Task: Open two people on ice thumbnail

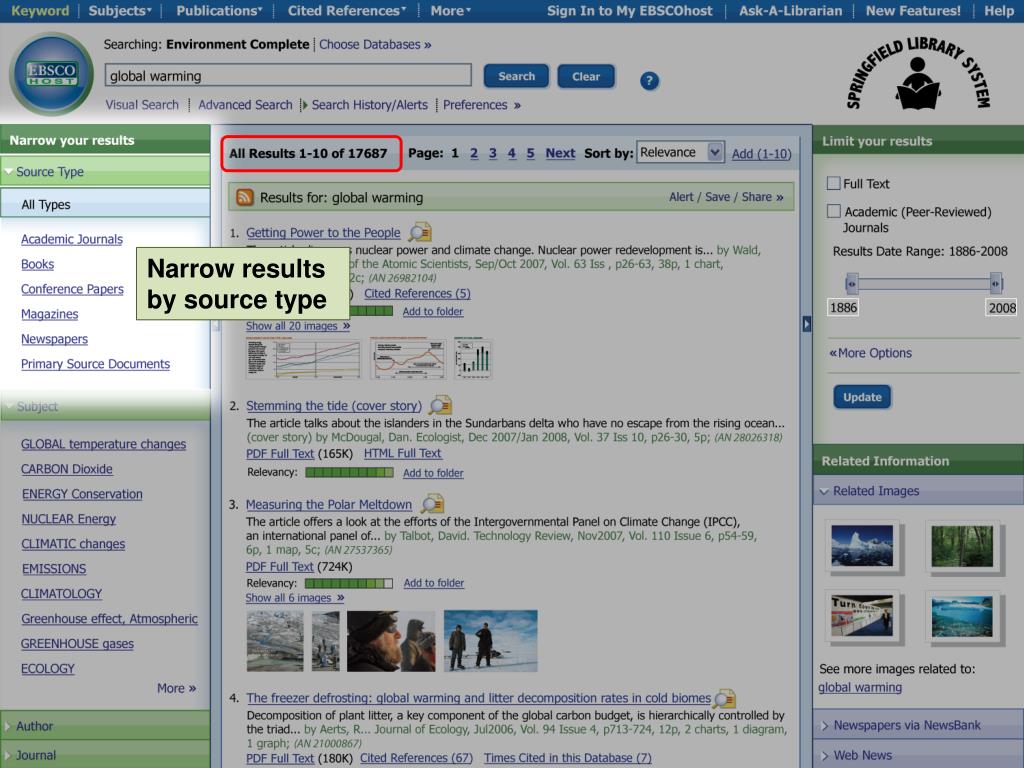Action: (490, 641)
